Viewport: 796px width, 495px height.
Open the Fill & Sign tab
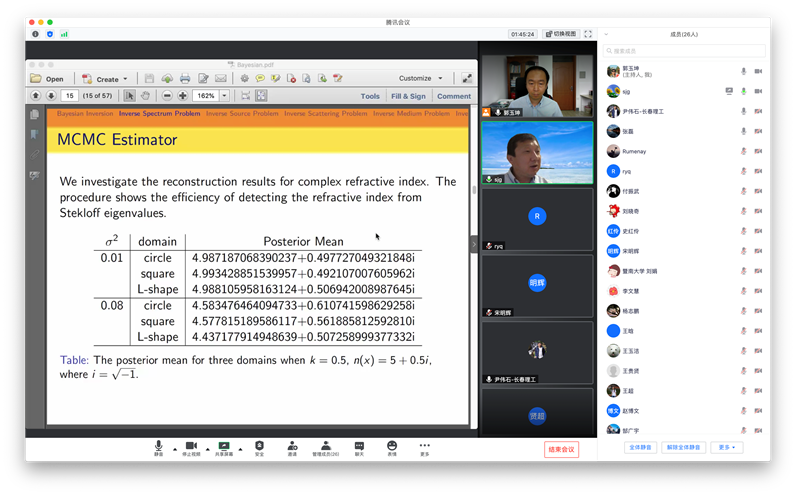(x=408, y=96)
